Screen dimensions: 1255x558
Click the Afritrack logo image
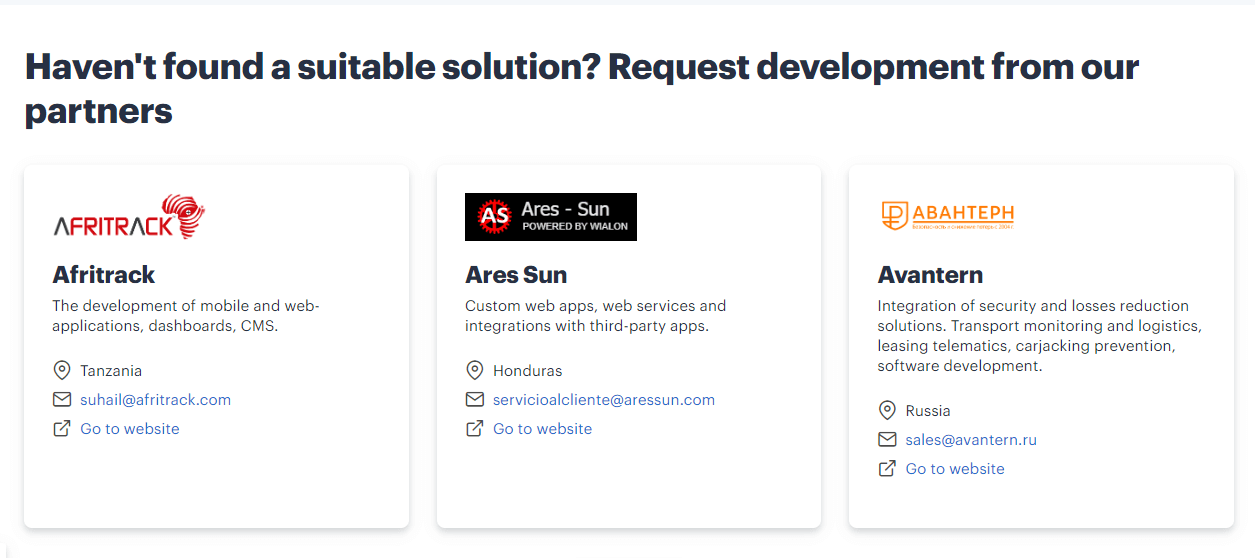tap(129, 217)
